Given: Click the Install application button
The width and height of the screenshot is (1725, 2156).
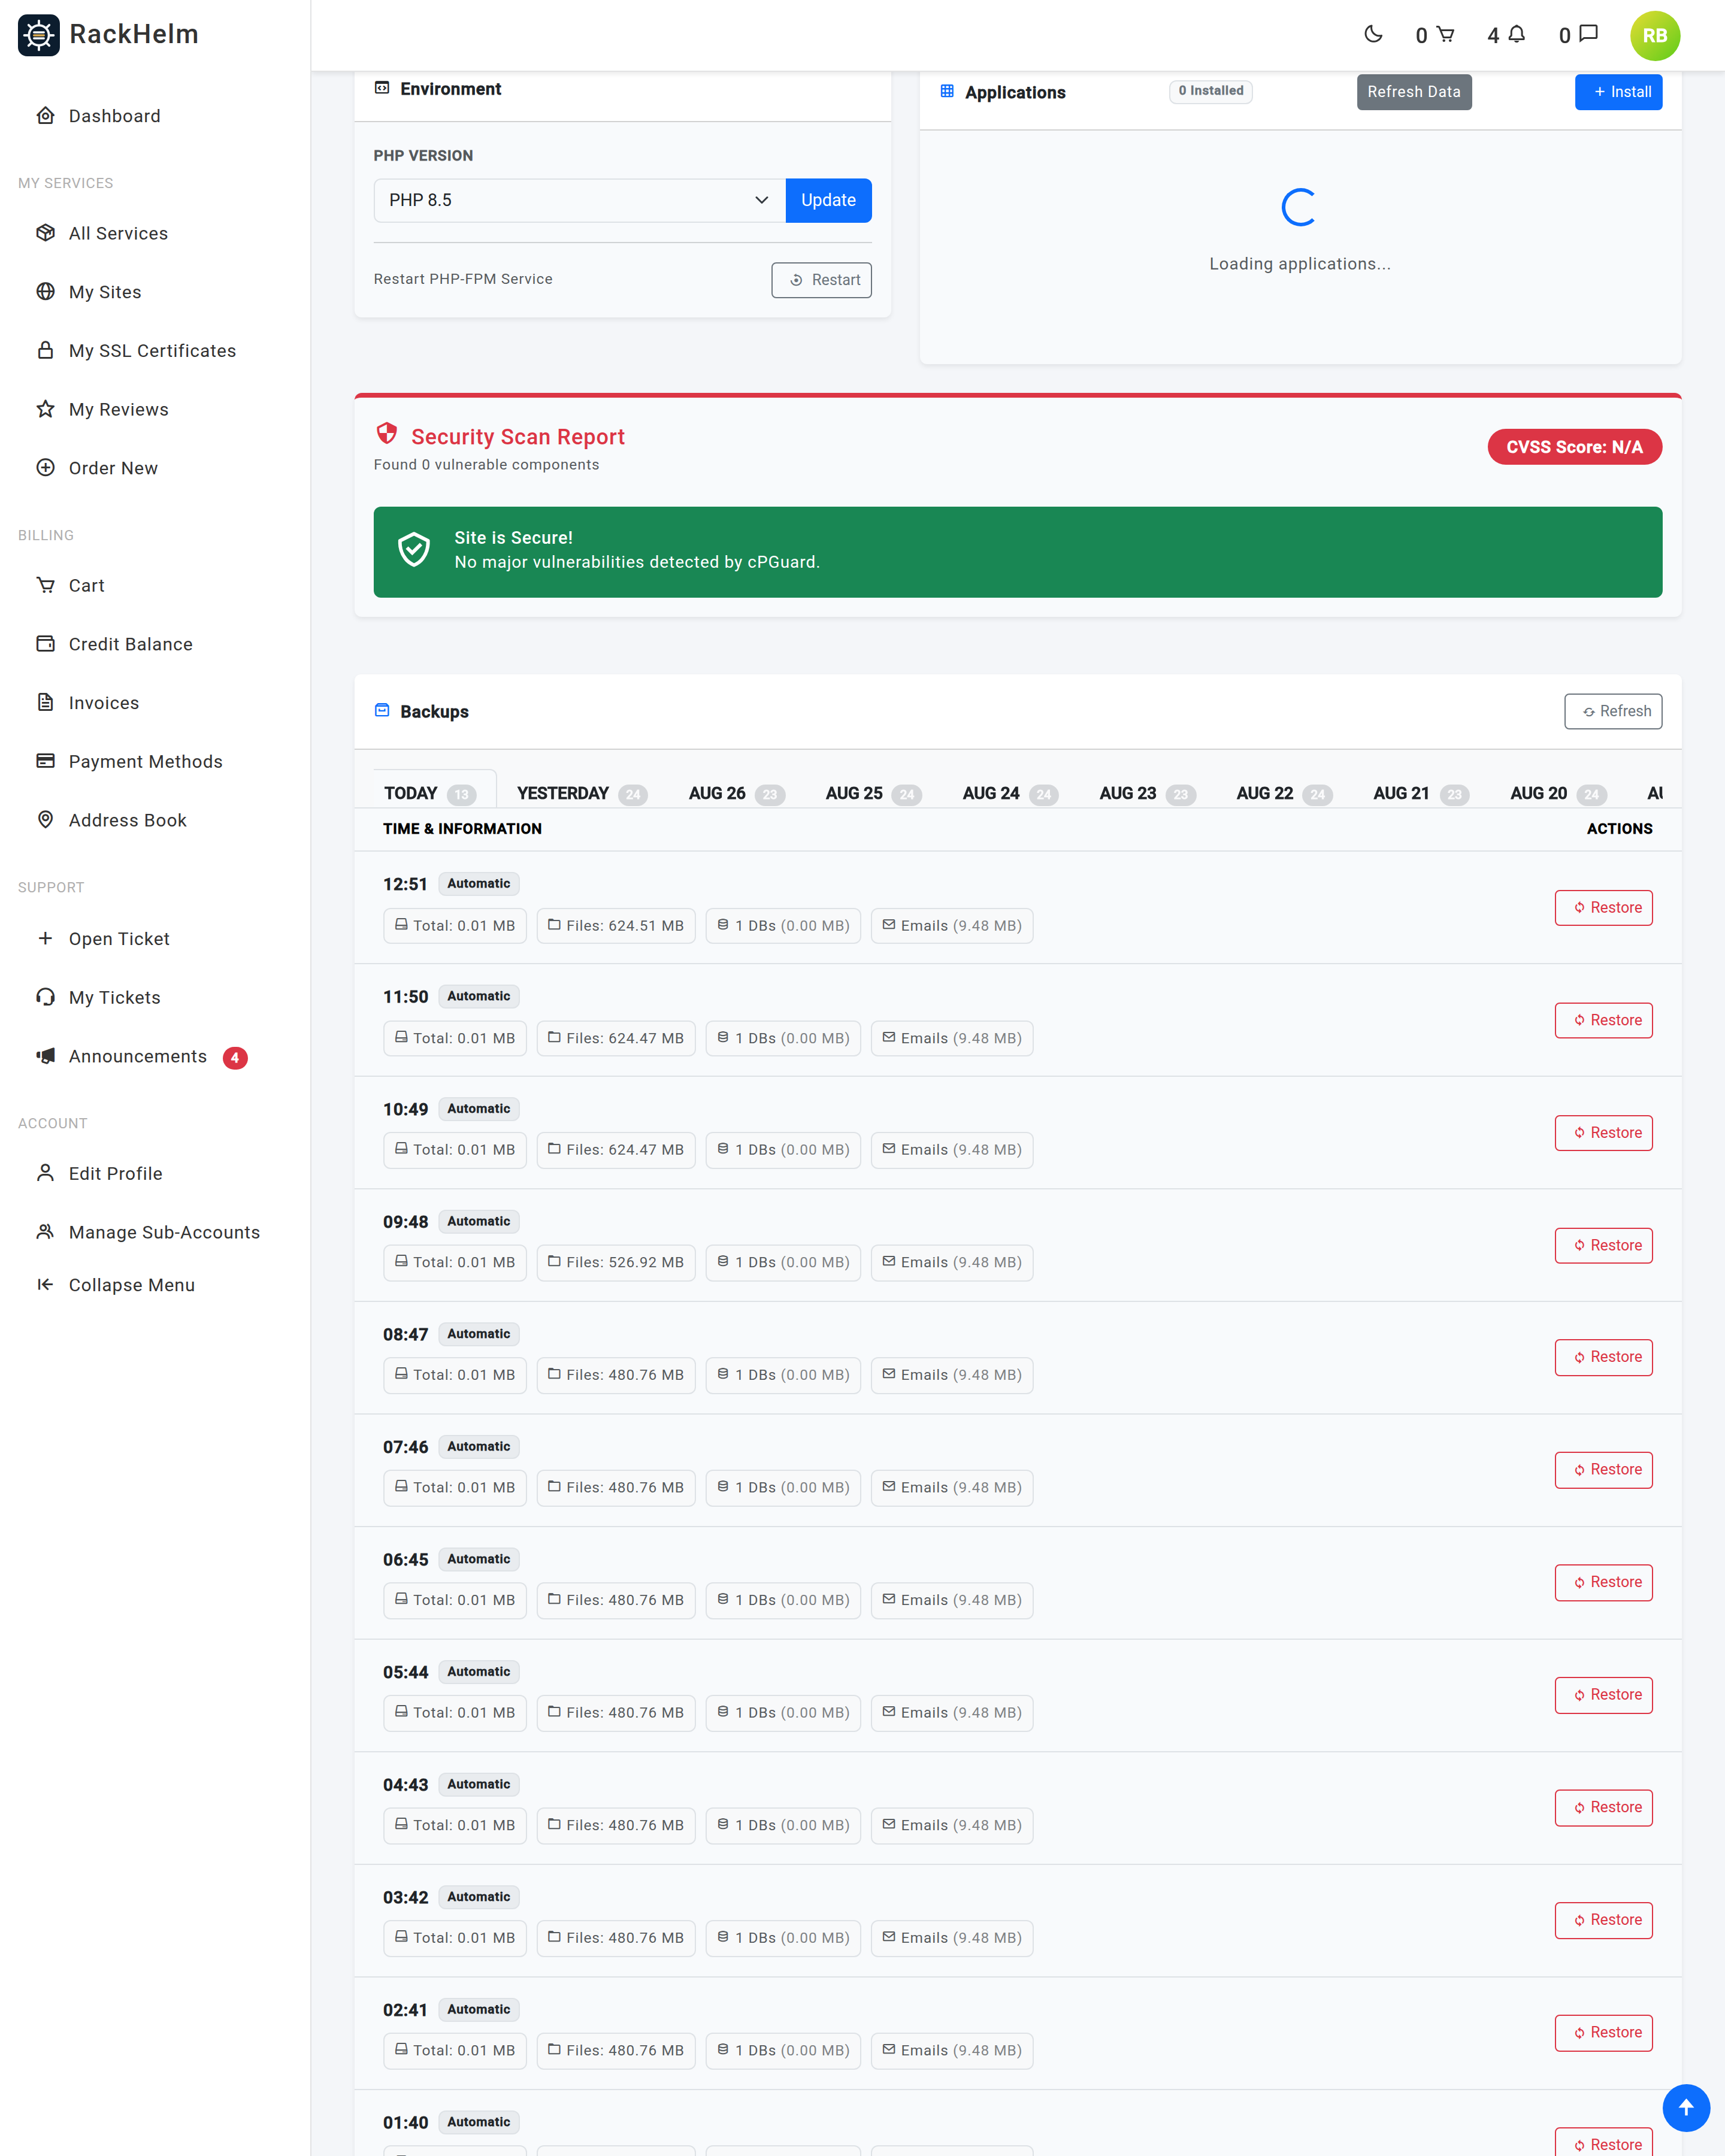Looking at the screenshot, I should pos(1618,92).
